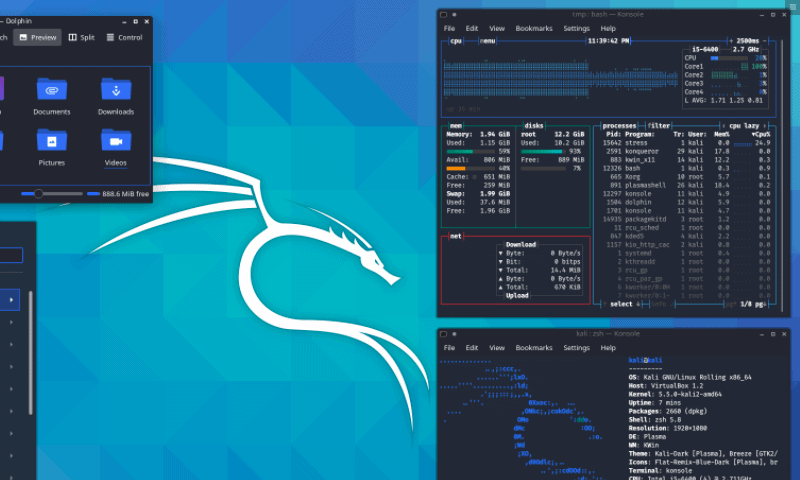
Task: Open View menu in zsh Konsole window
Action: point(497,348)
